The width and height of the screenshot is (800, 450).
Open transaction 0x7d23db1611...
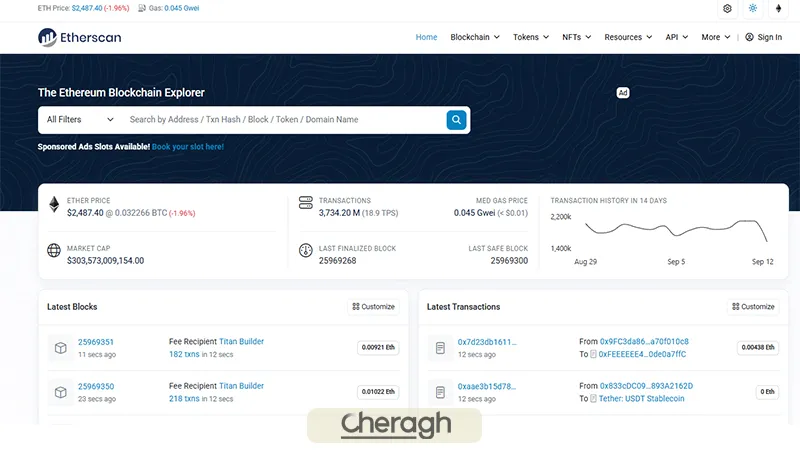pos(487,342)
